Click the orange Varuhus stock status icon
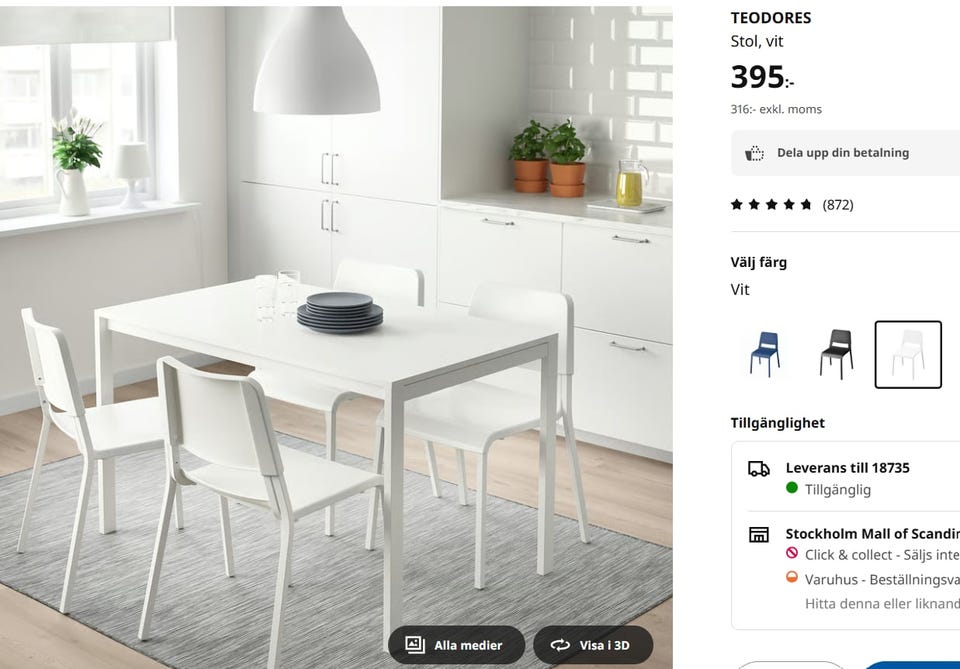 792,577
